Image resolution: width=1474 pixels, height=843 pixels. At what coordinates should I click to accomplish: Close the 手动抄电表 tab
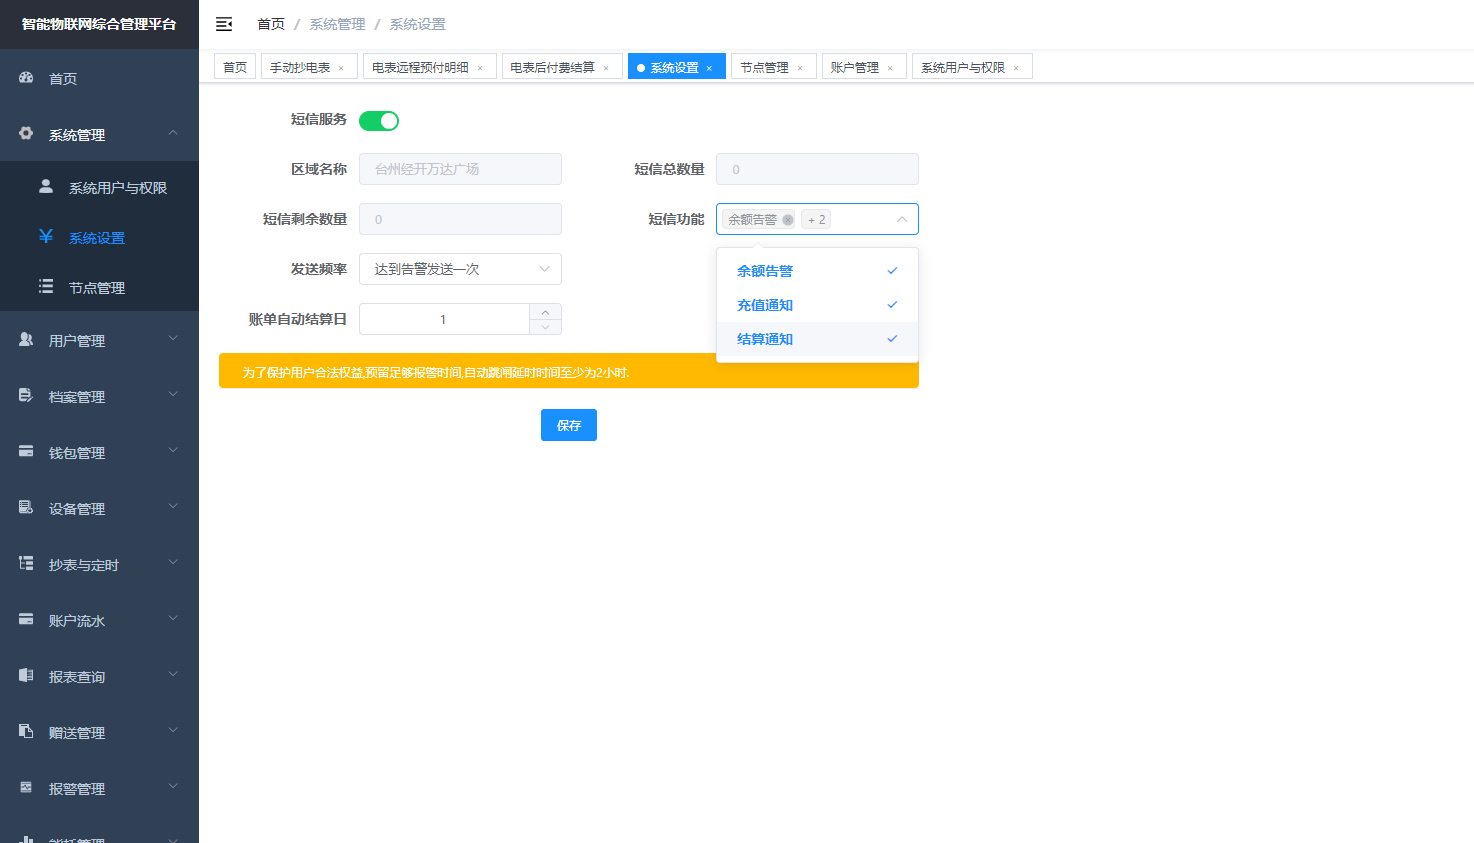click(x=341, y=68)
